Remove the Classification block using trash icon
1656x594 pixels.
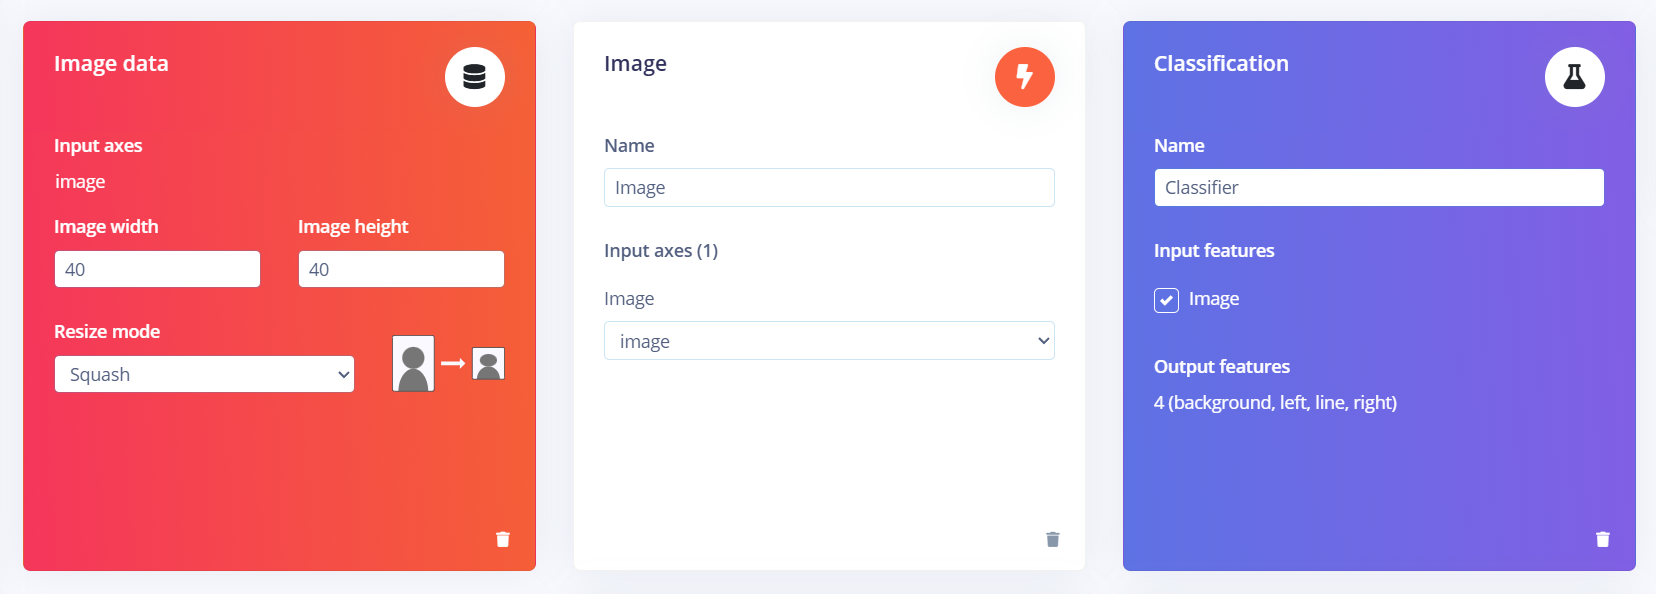pyautogui.click(x=1602, y=539)
